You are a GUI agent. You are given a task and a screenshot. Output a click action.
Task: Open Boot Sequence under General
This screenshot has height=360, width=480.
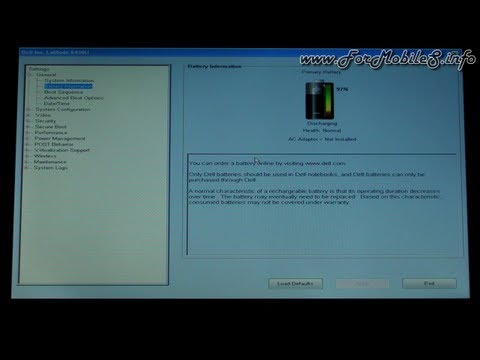[x=64, y=92]
